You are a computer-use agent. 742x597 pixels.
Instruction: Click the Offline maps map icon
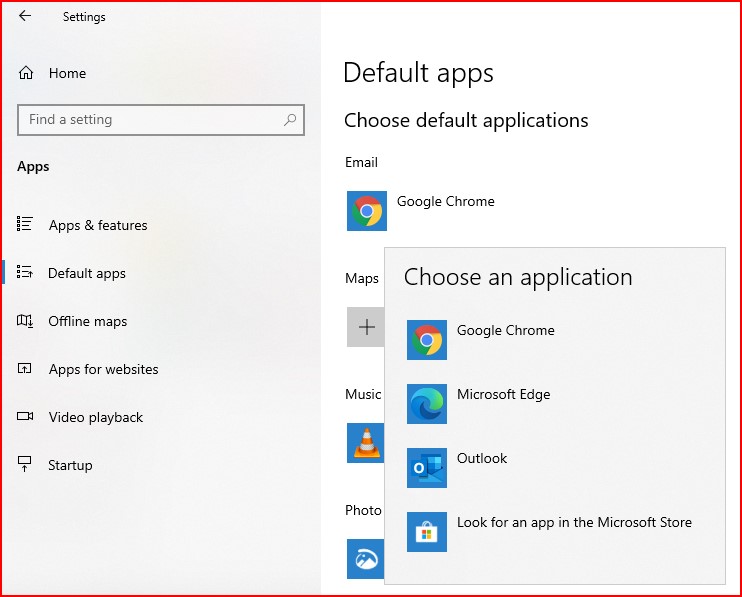click(x=25, y=321)
